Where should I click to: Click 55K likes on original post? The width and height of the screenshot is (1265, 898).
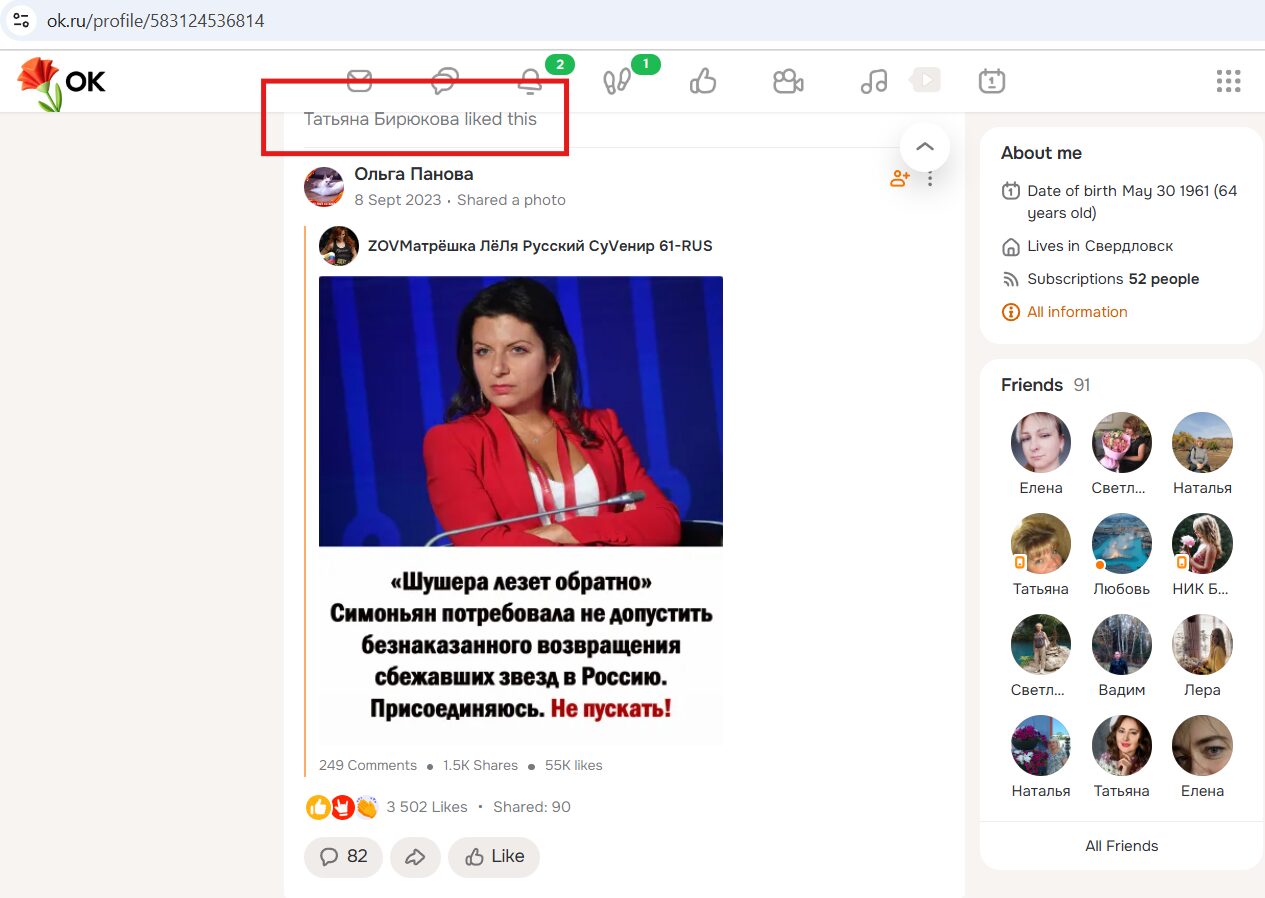coord(574,765)
